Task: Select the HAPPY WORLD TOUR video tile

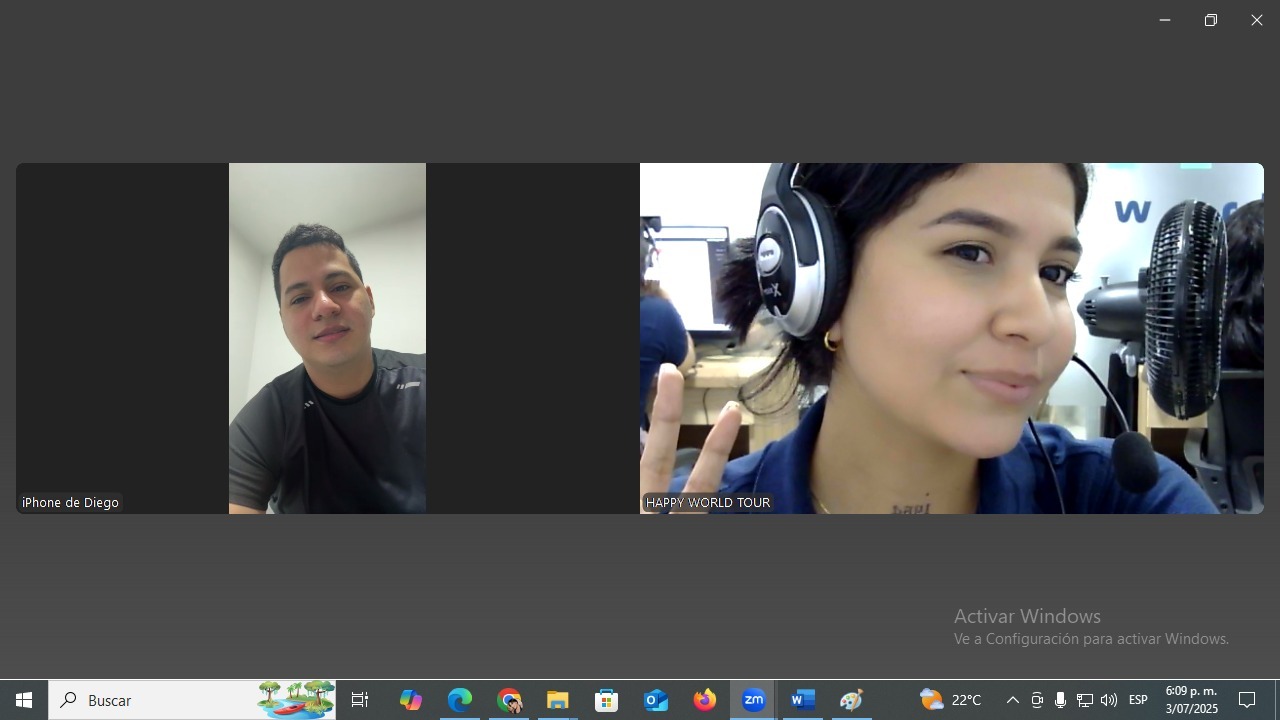Action: (951, 338)
